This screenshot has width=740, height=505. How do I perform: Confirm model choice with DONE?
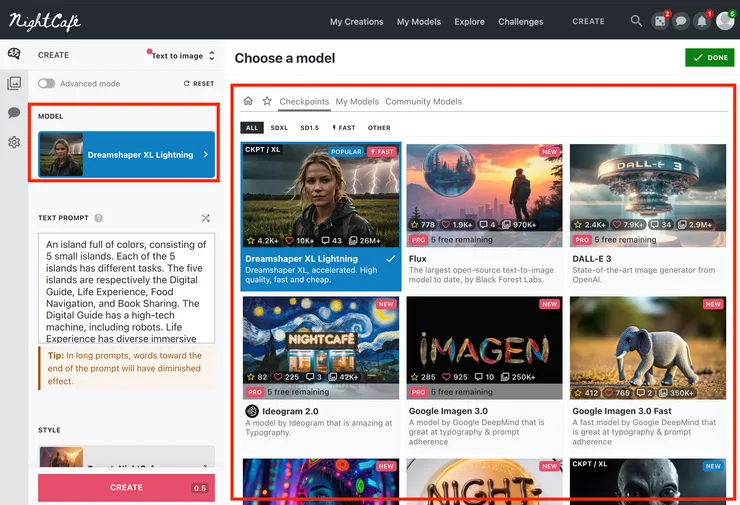709,58
